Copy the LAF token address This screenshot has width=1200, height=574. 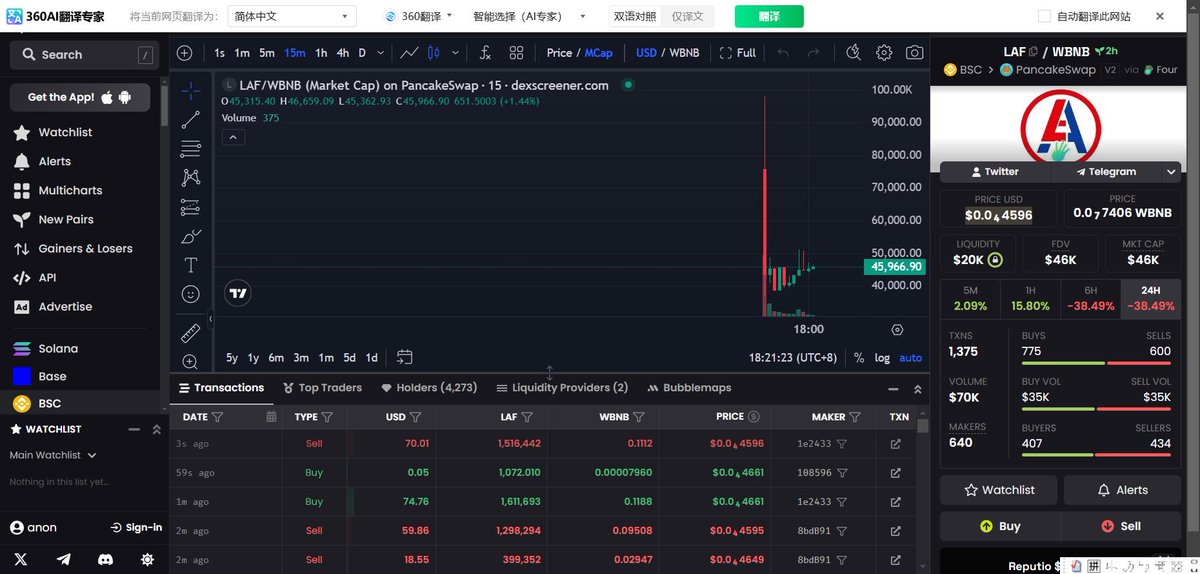pos(1034,52)
